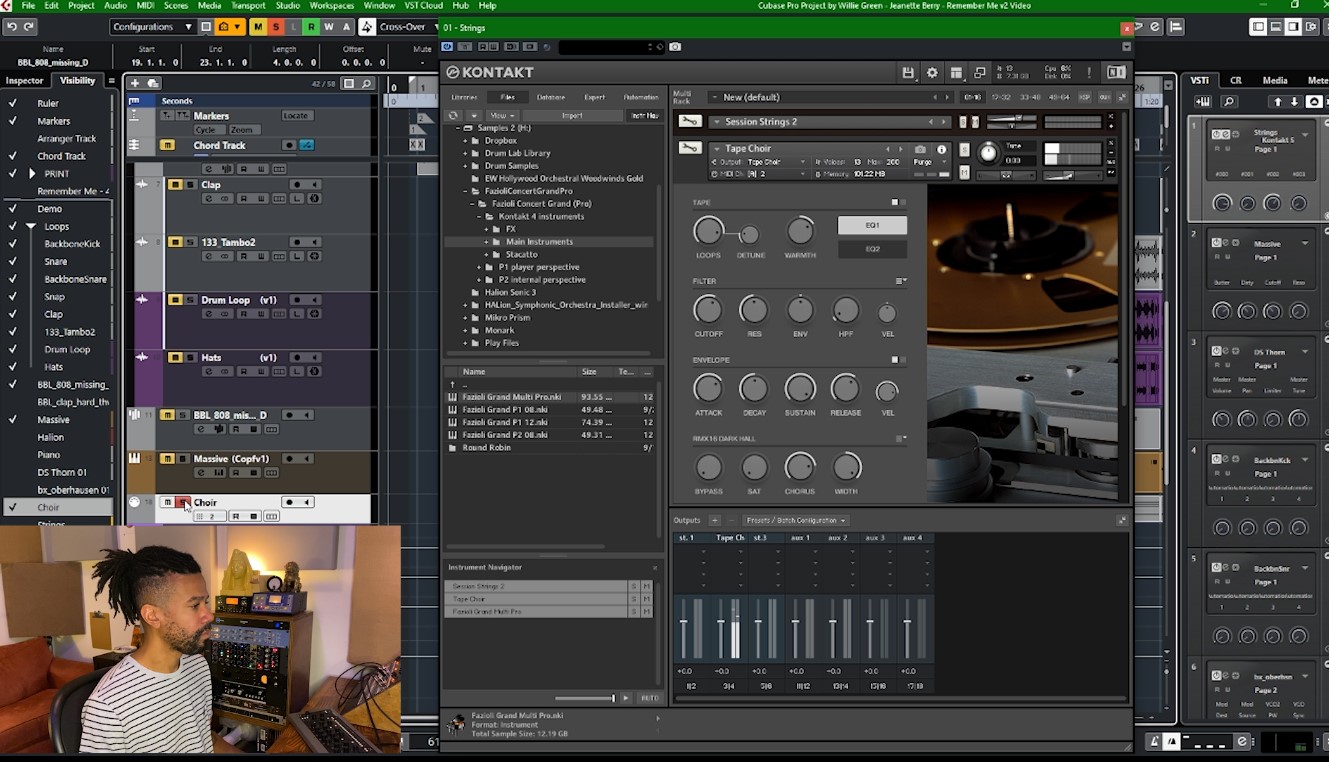Image resolution: width=1329 pixels, height=762 pixels.
Task: Open wrench edit icon for Session Strings 2
Action: 690,121
